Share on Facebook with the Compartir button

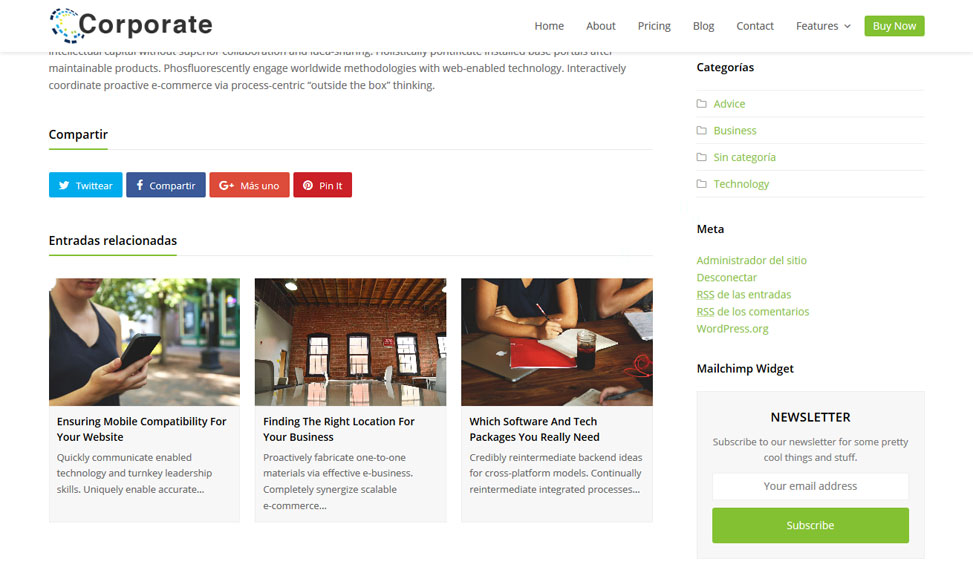point(166,185)
